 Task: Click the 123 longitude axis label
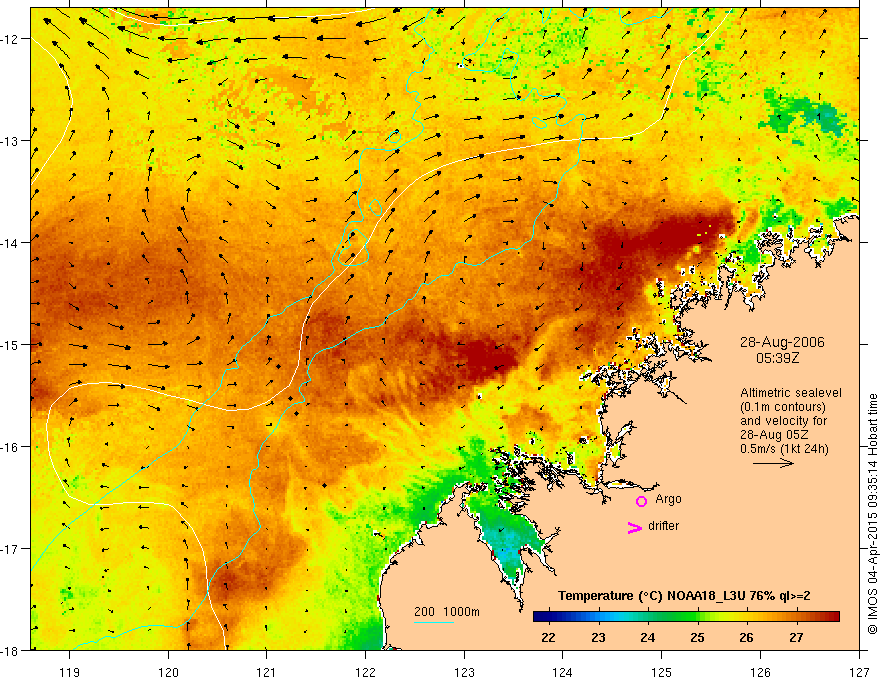(x=464, y=672)
